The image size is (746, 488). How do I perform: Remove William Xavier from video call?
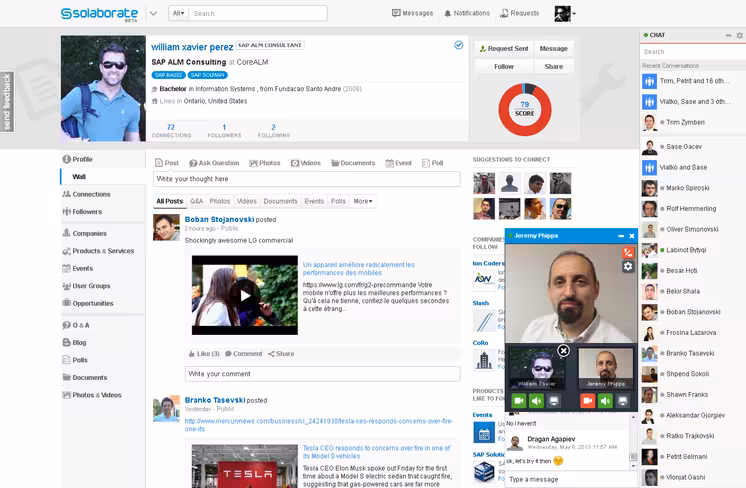(x=563, y=351)
